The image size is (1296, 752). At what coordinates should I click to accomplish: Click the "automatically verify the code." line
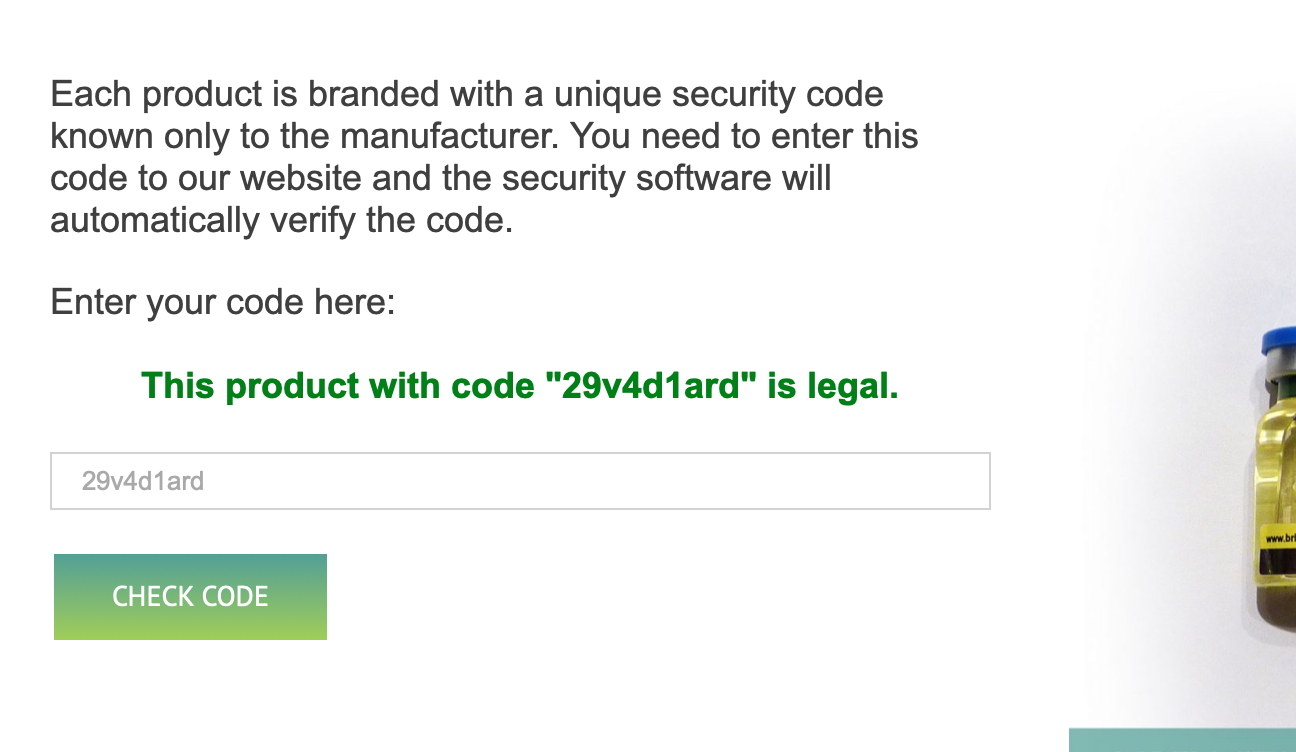click(281, 220)
